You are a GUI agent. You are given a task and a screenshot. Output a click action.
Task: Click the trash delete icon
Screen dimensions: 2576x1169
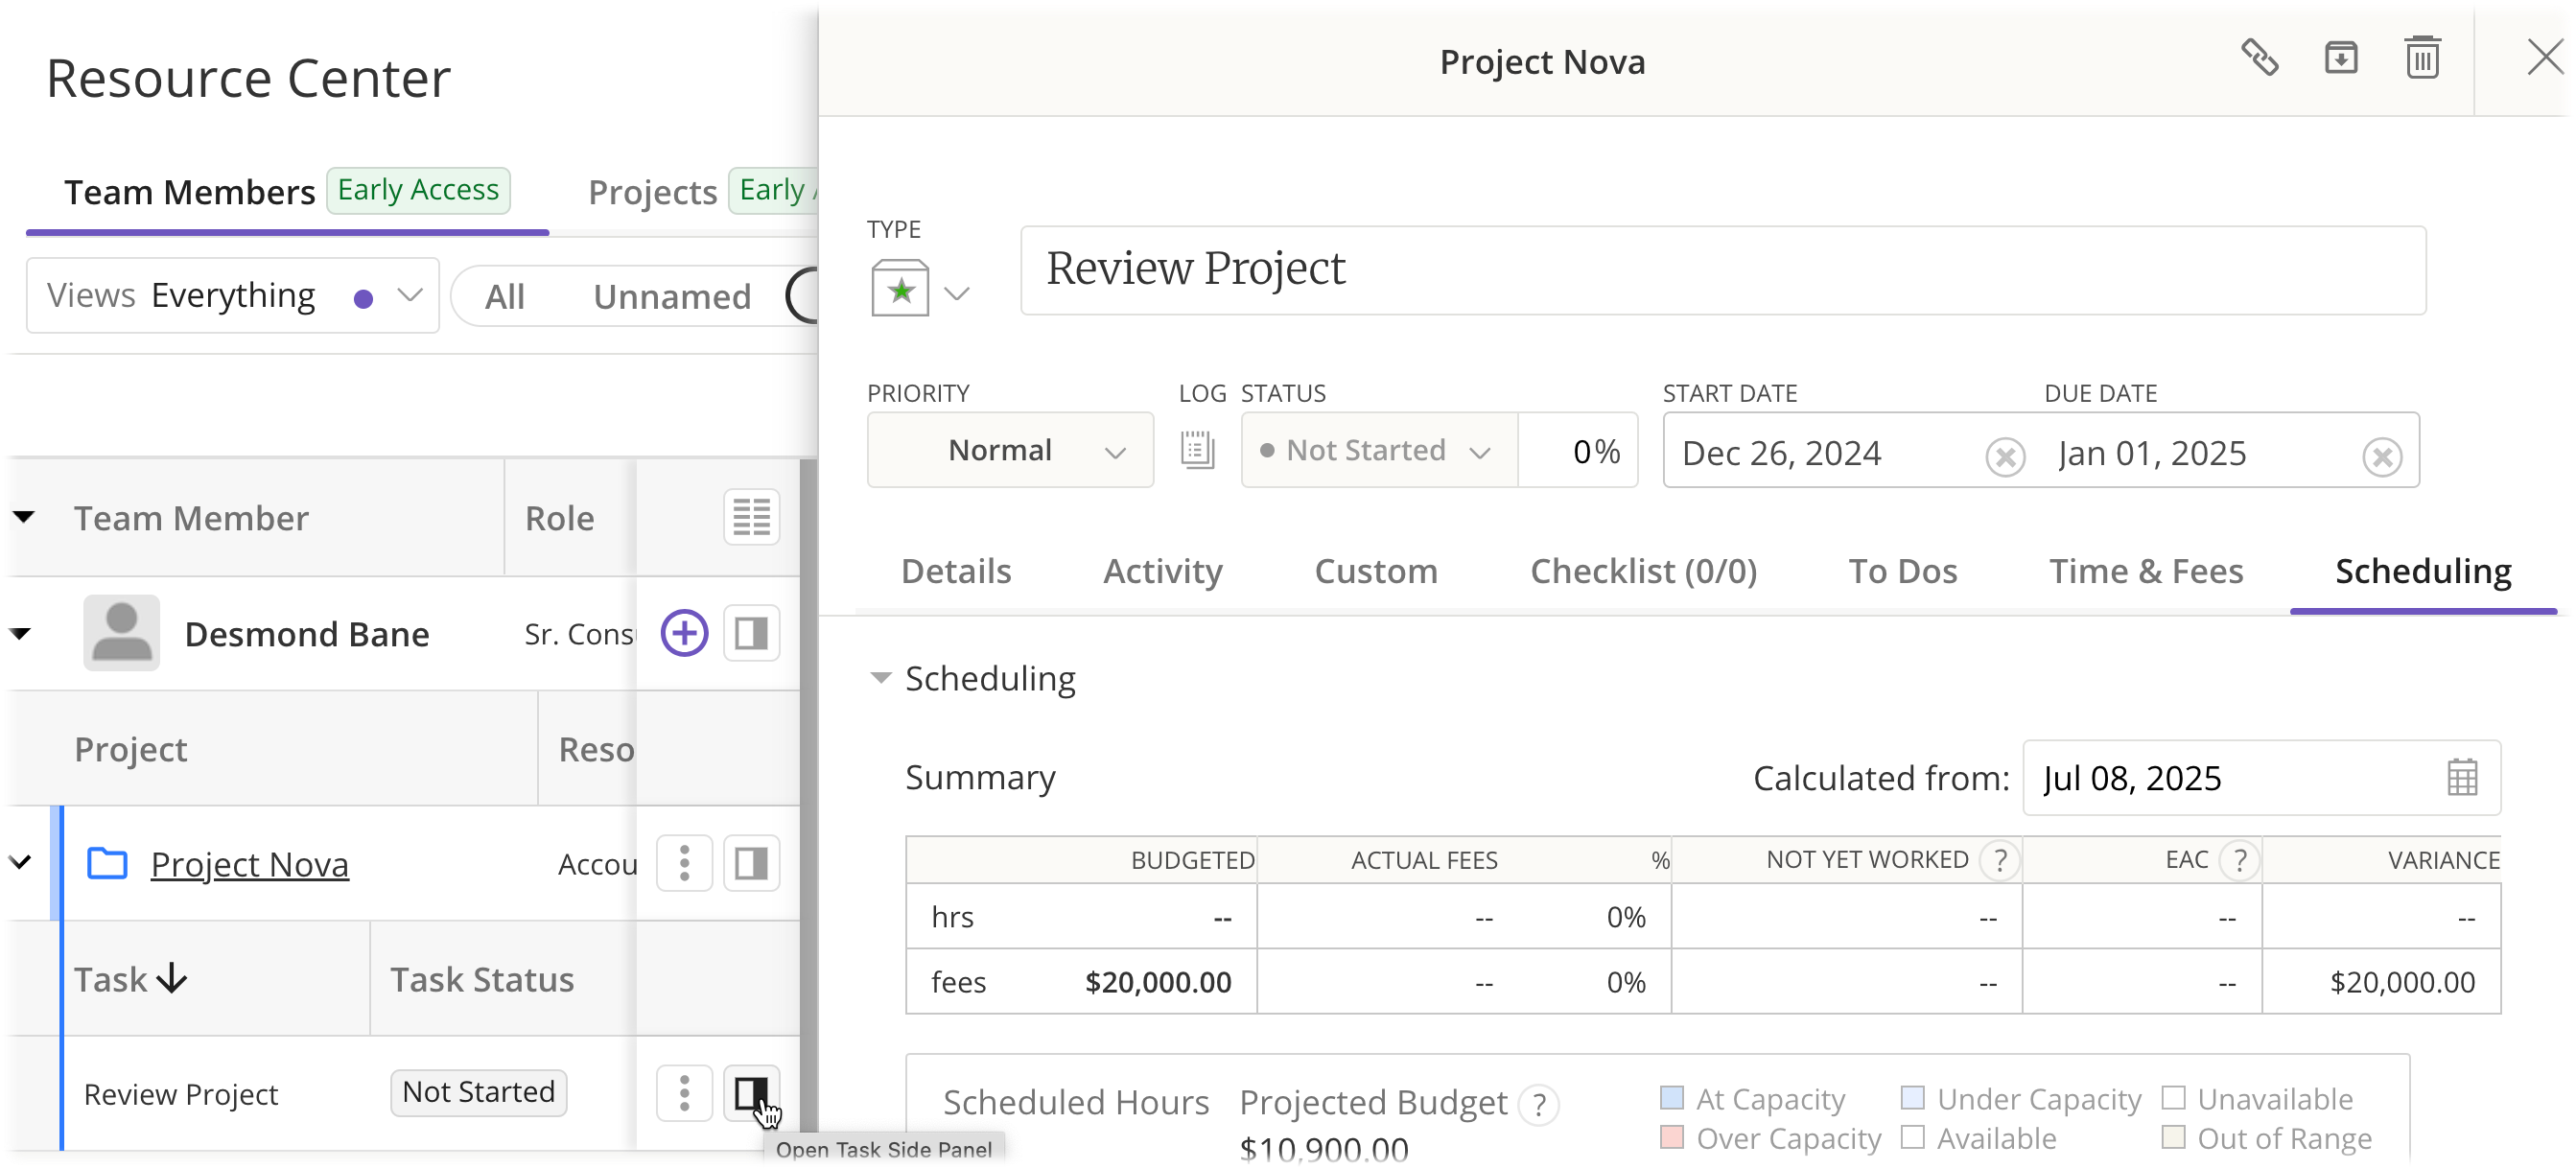2421,58
